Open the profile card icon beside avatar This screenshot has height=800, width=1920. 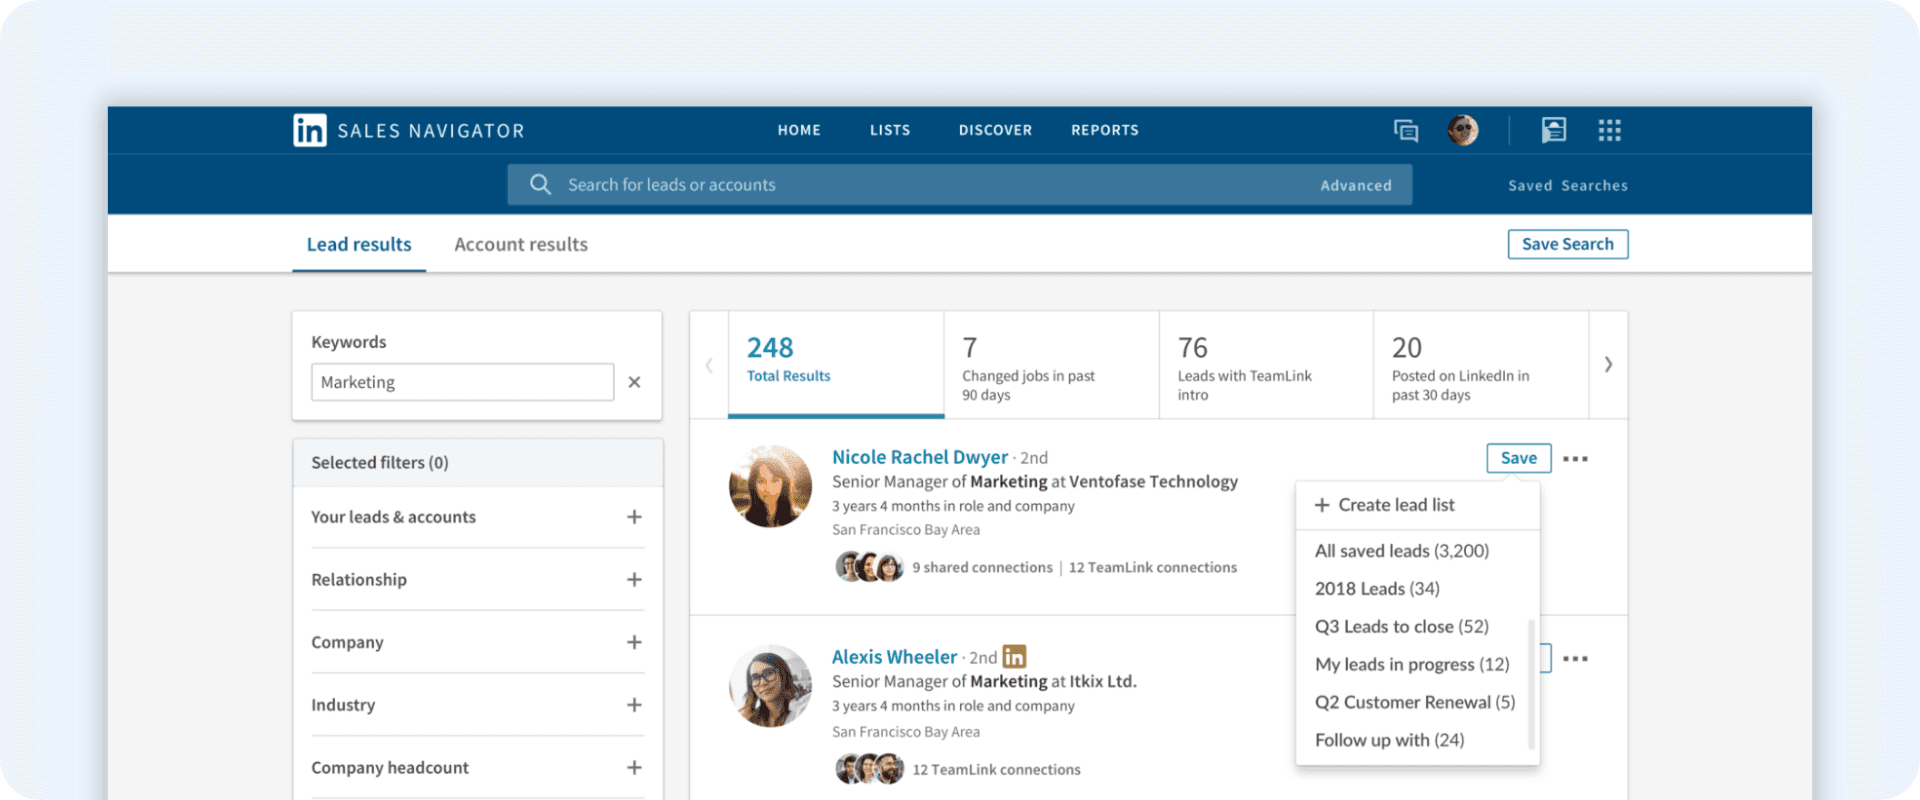[x=1553, y=130]
